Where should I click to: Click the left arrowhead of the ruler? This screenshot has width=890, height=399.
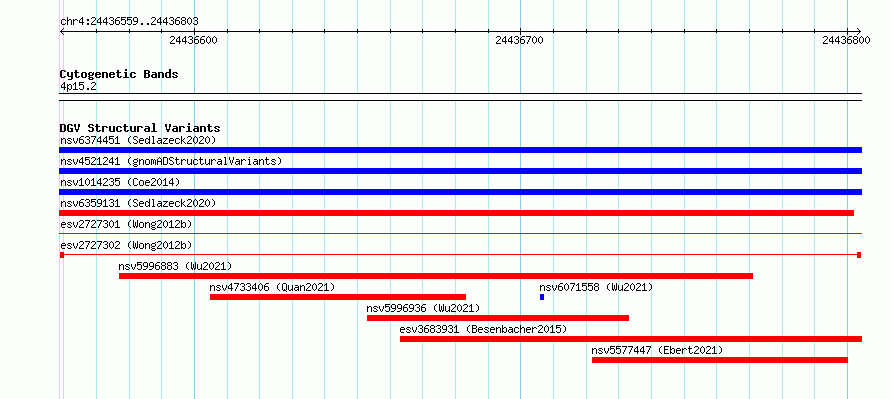pos(62,31)
